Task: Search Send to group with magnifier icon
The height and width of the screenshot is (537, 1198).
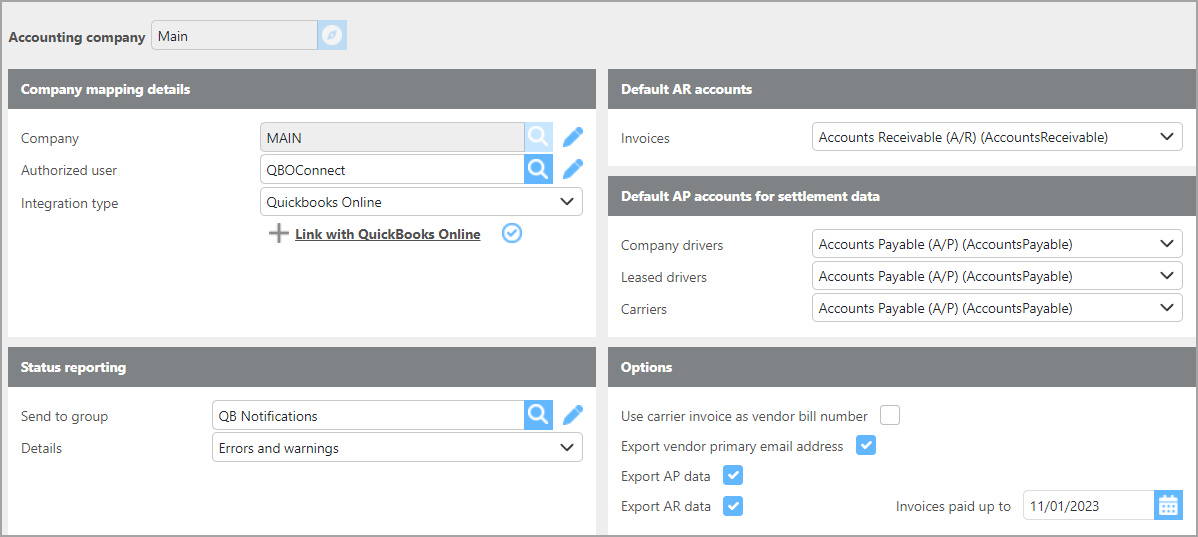Action: (538, 415)
